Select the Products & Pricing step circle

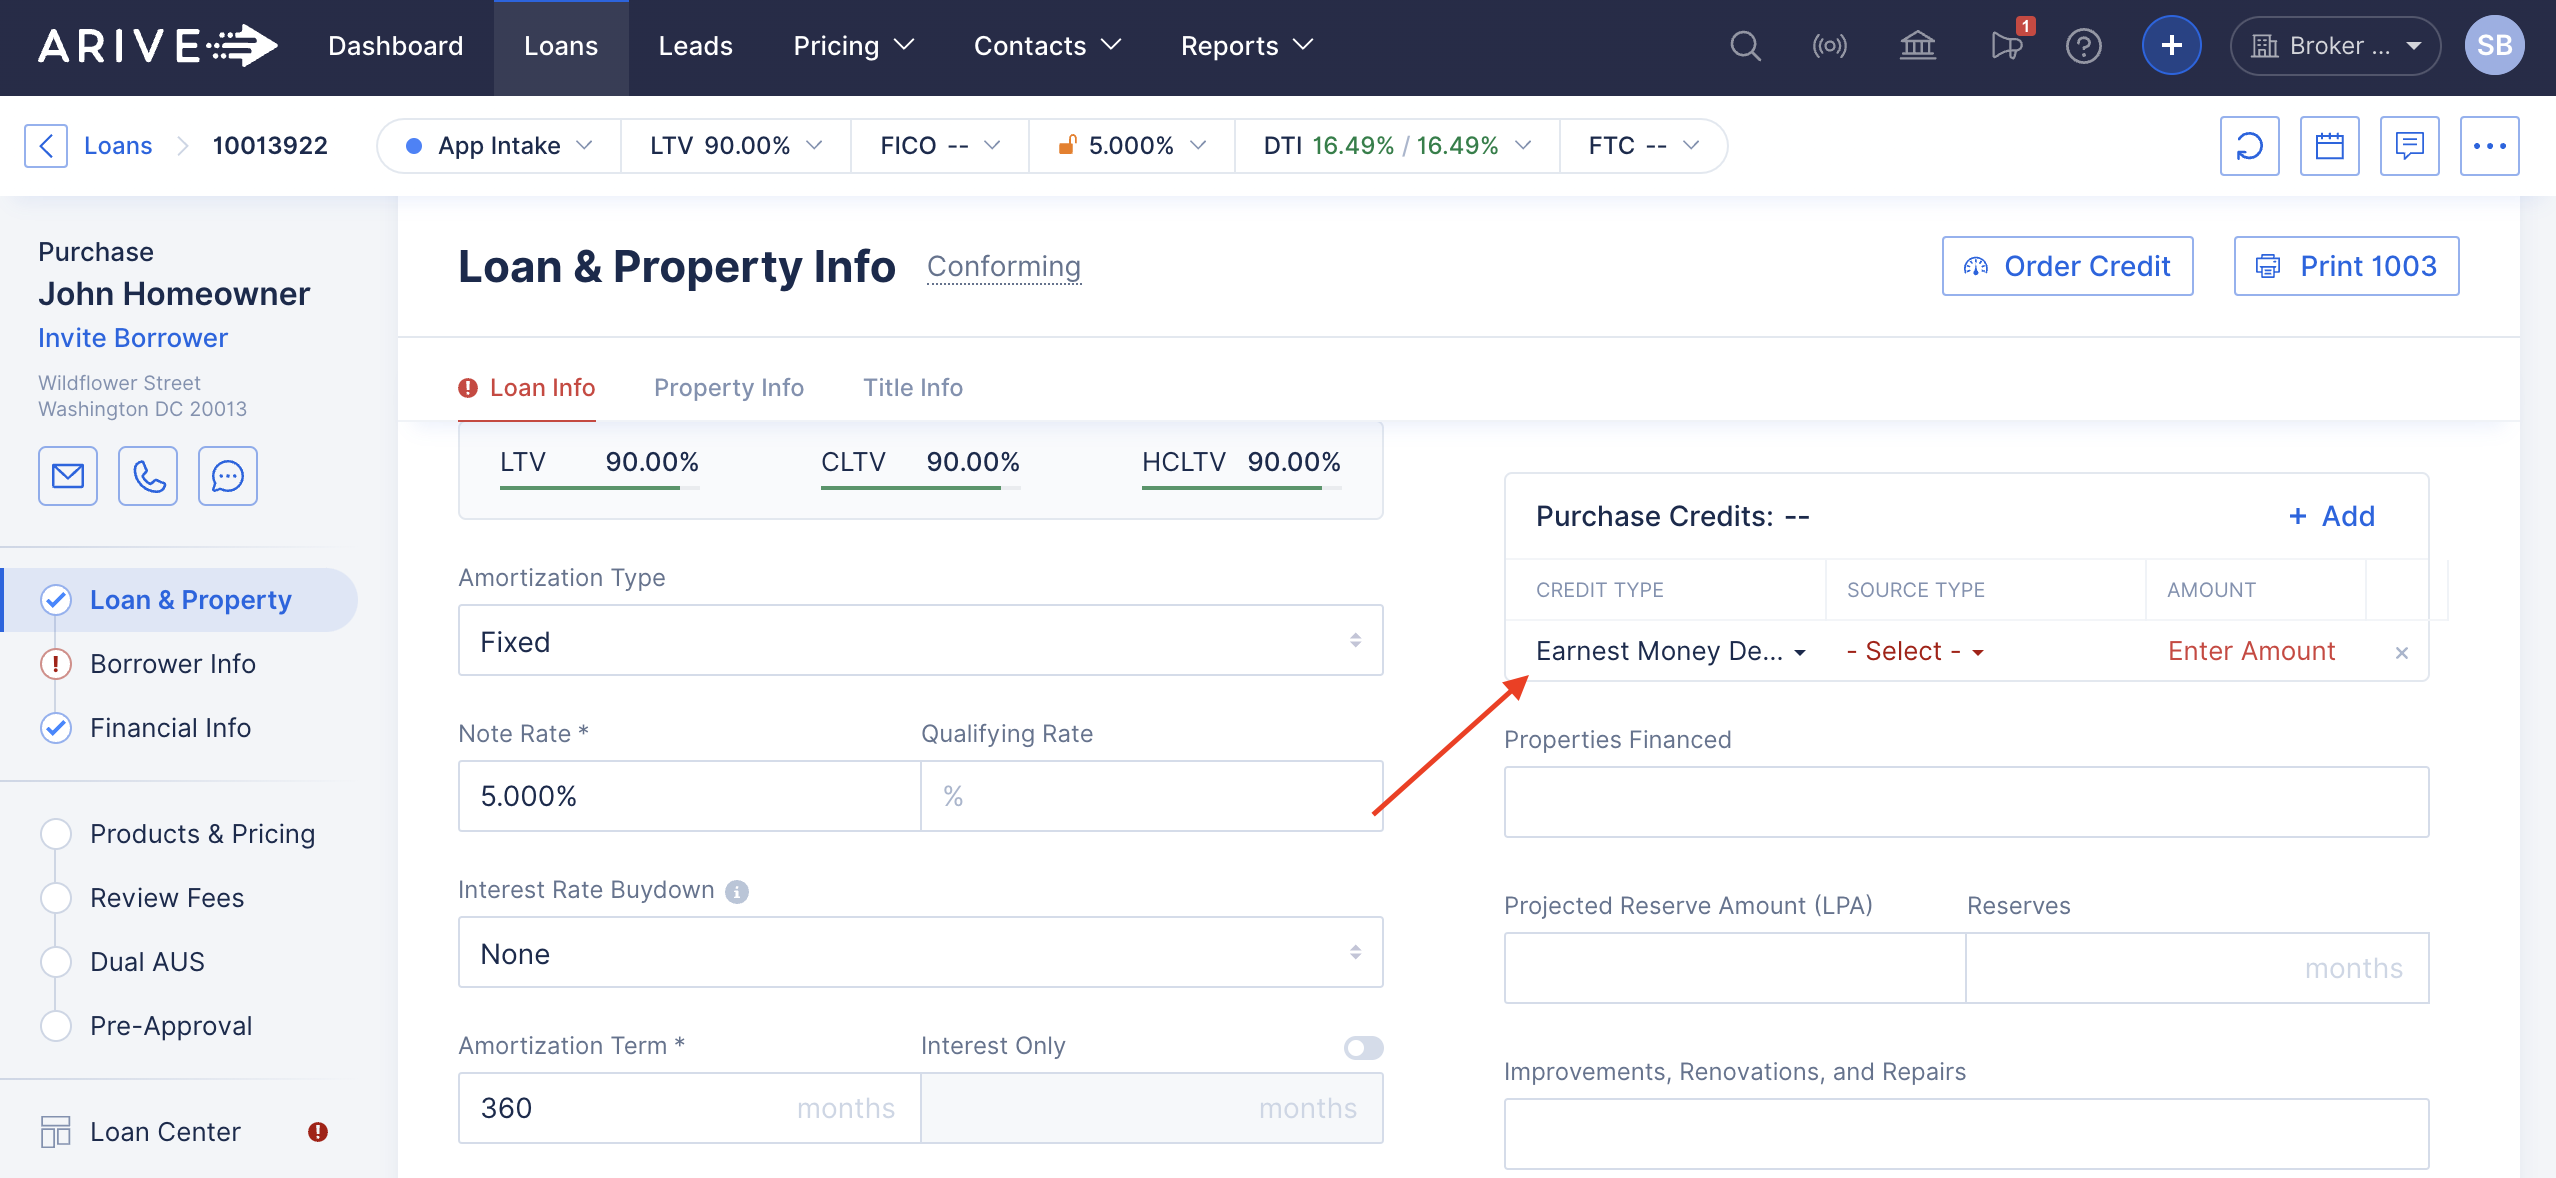point(56,834)
